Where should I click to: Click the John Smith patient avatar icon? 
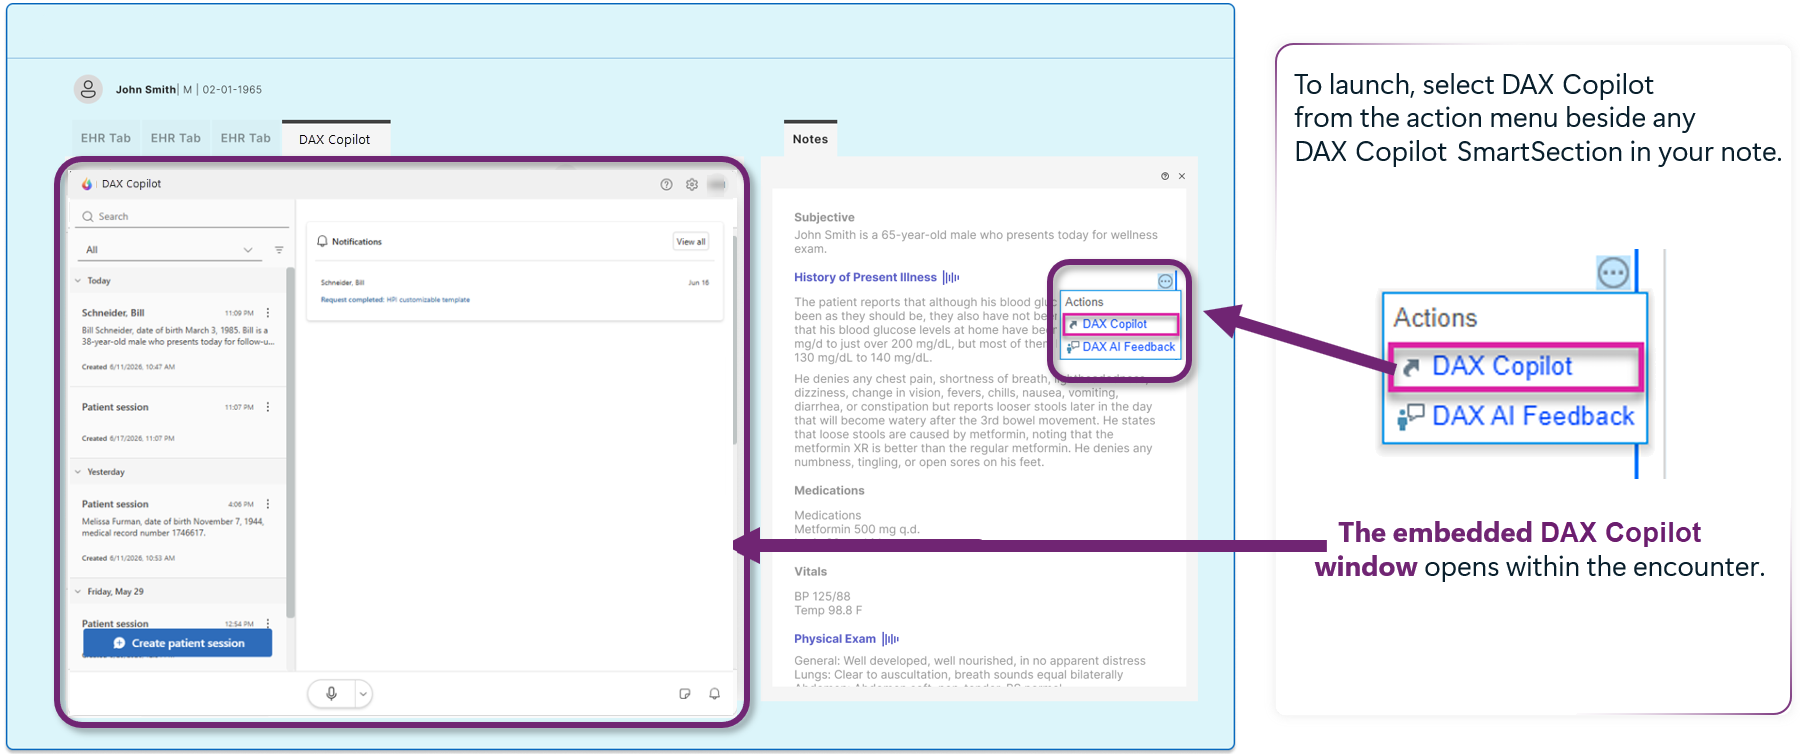(88, 89)
